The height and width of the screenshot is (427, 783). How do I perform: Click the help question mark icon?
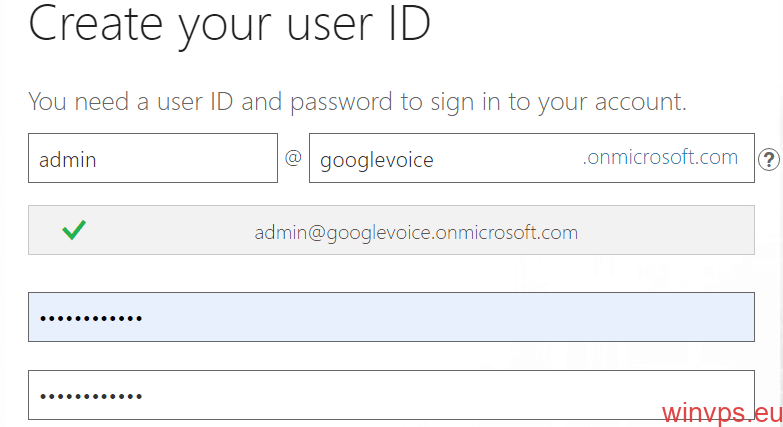coord(768,159)
